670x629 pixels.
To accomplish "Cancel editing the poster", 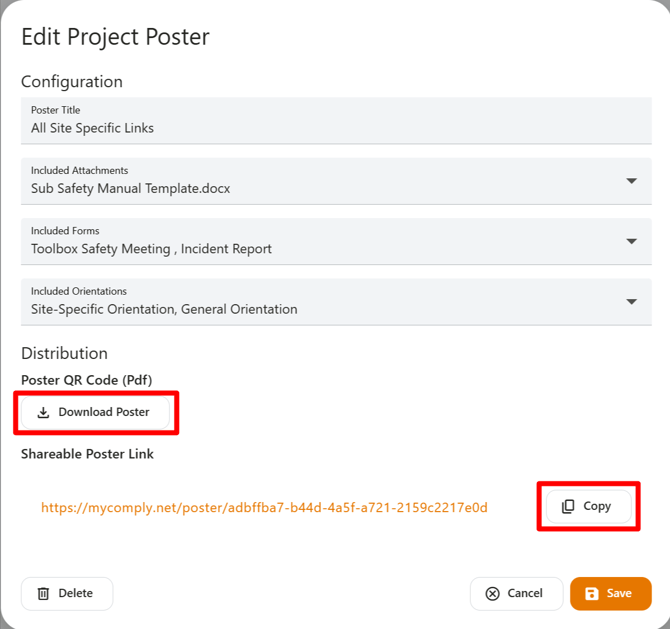I will [516, 594].
